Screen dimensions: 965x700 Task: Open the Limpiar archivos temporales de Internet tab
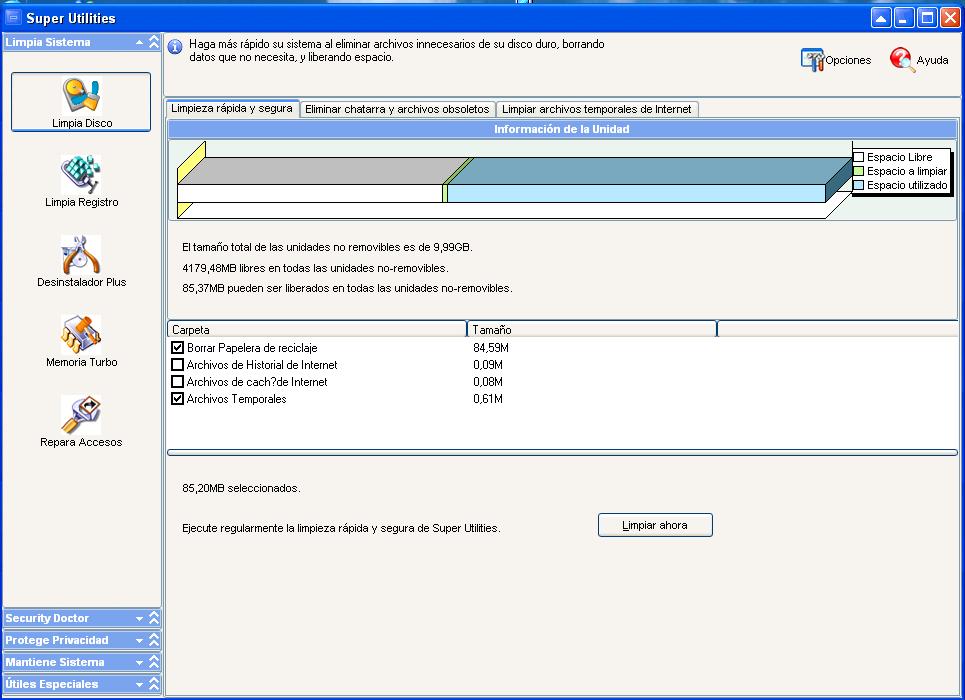coord(596,109)
